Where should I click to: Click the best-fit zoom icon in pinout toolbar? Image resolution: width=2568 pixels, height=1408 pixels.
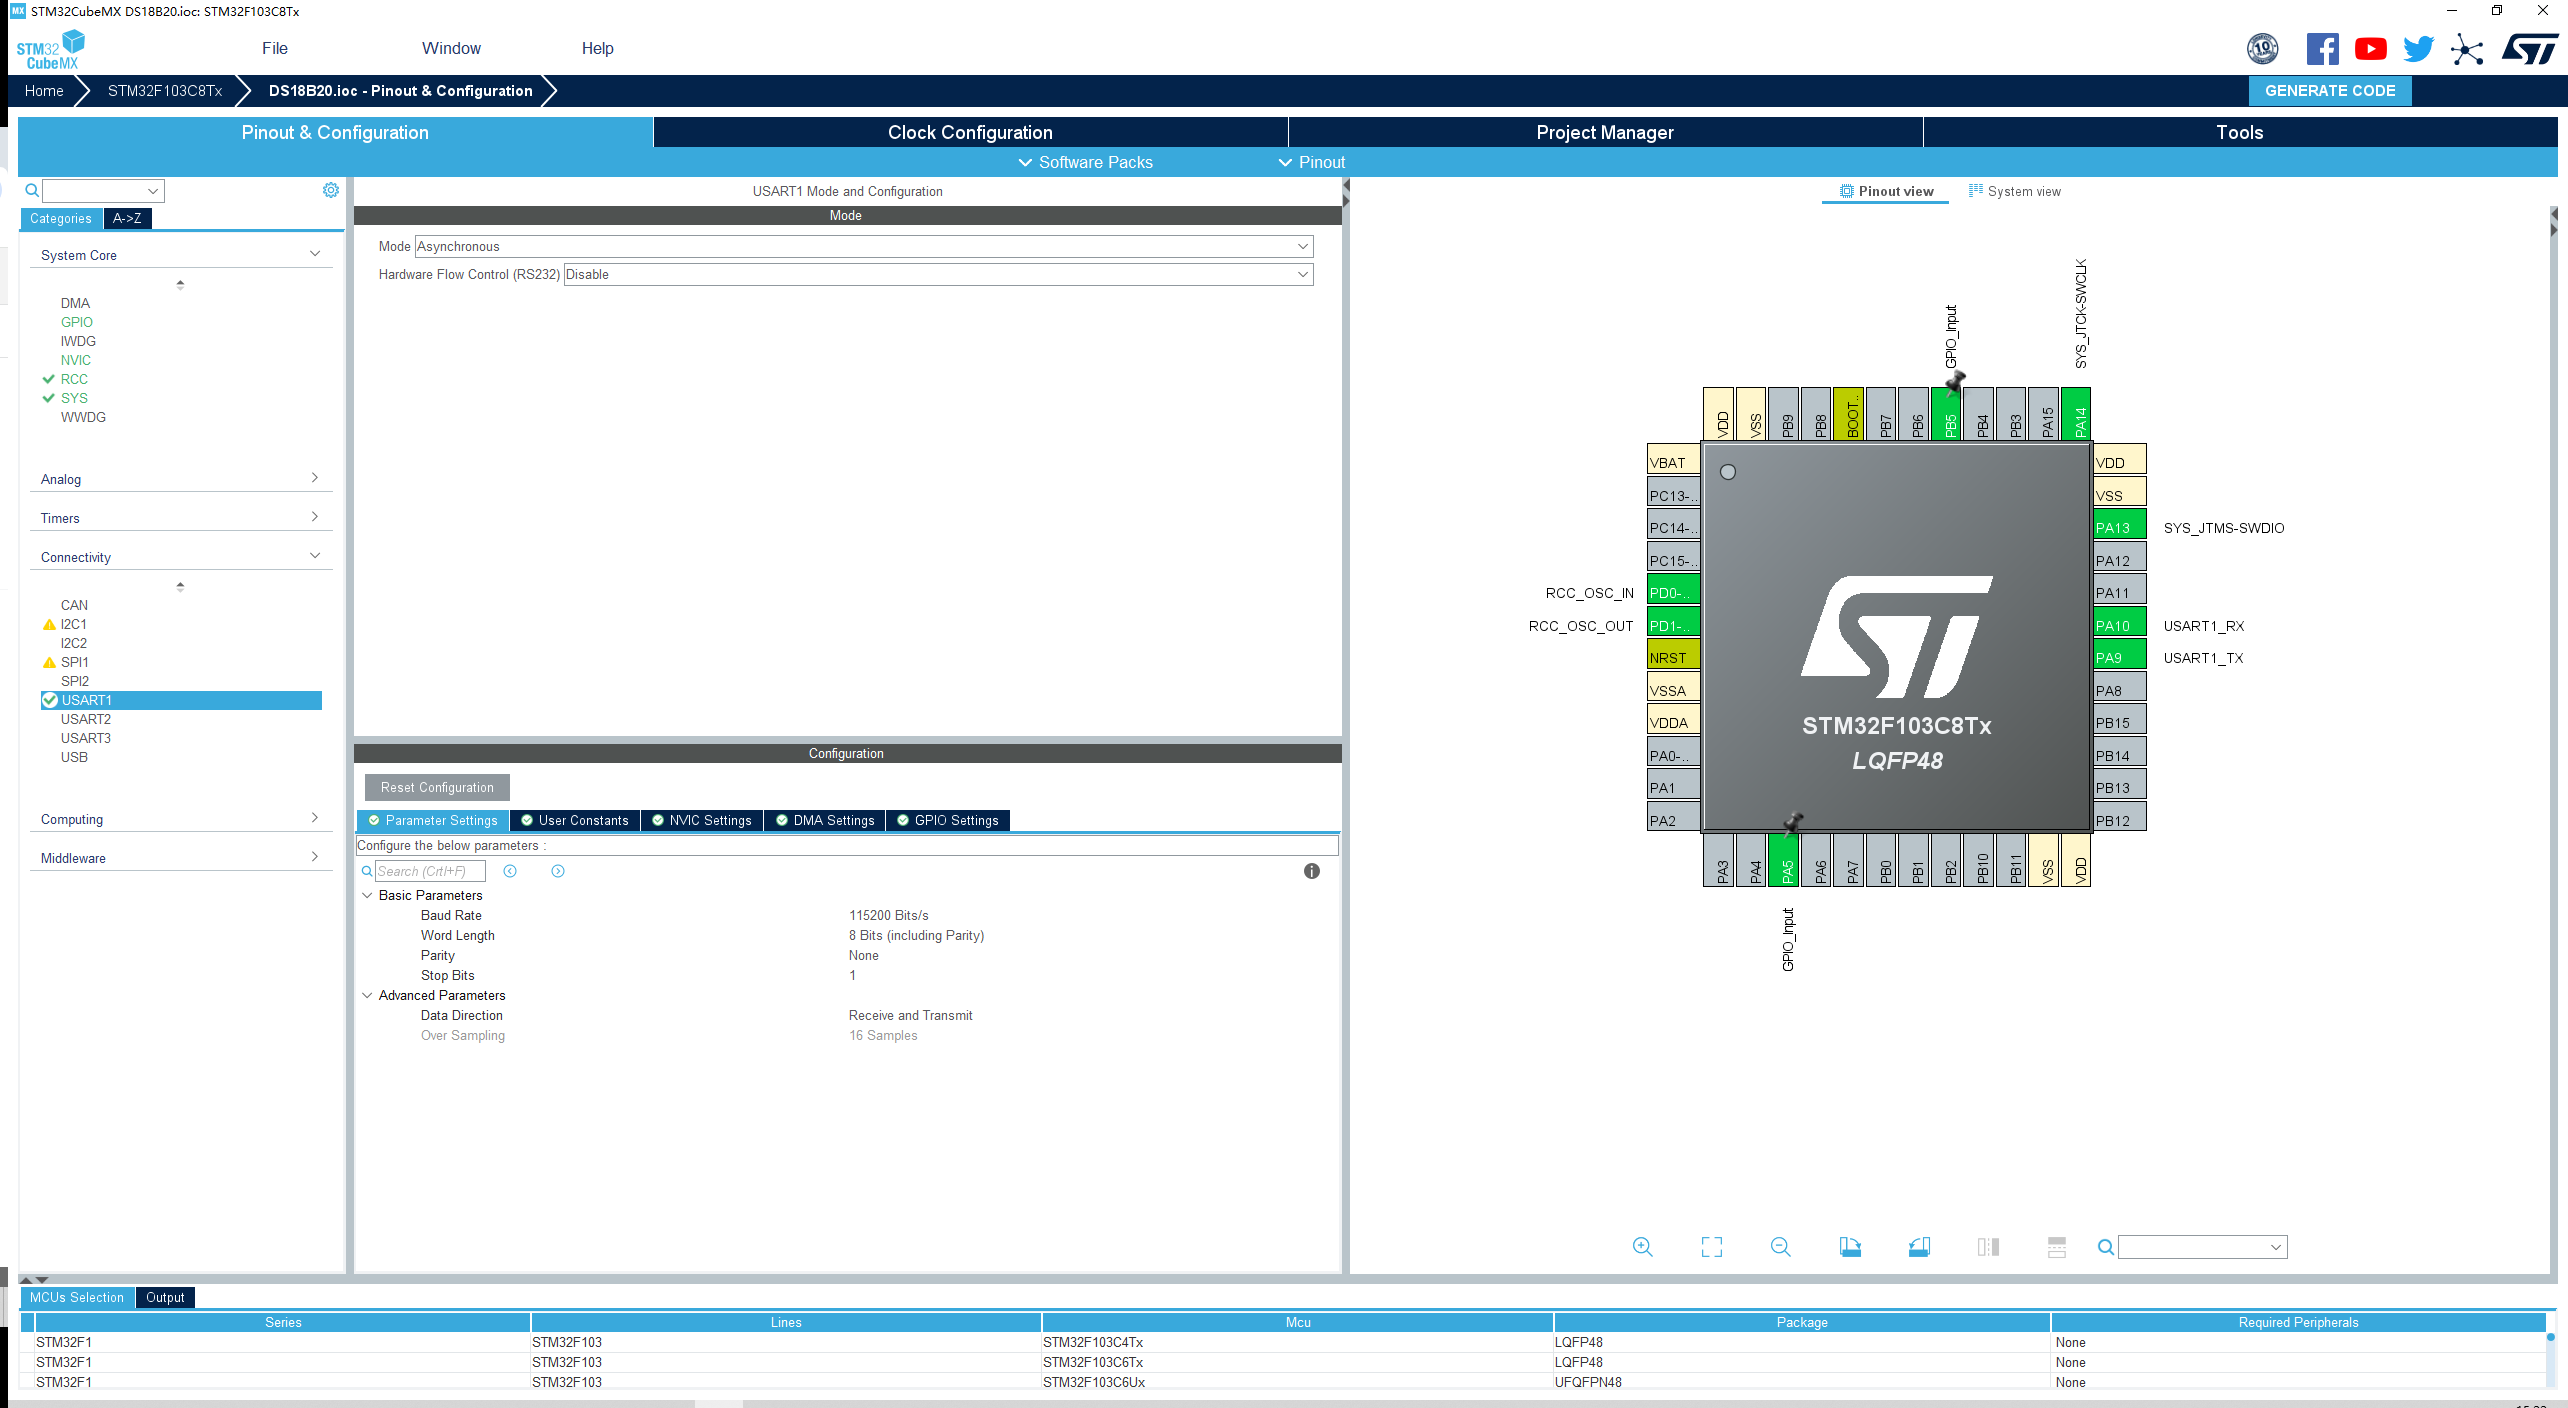(x=1711, y=1247)
